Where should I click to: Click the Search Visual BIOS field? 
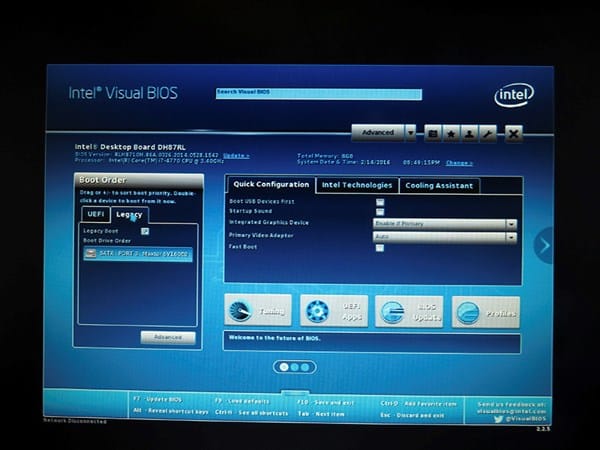[x=319, y=94]
